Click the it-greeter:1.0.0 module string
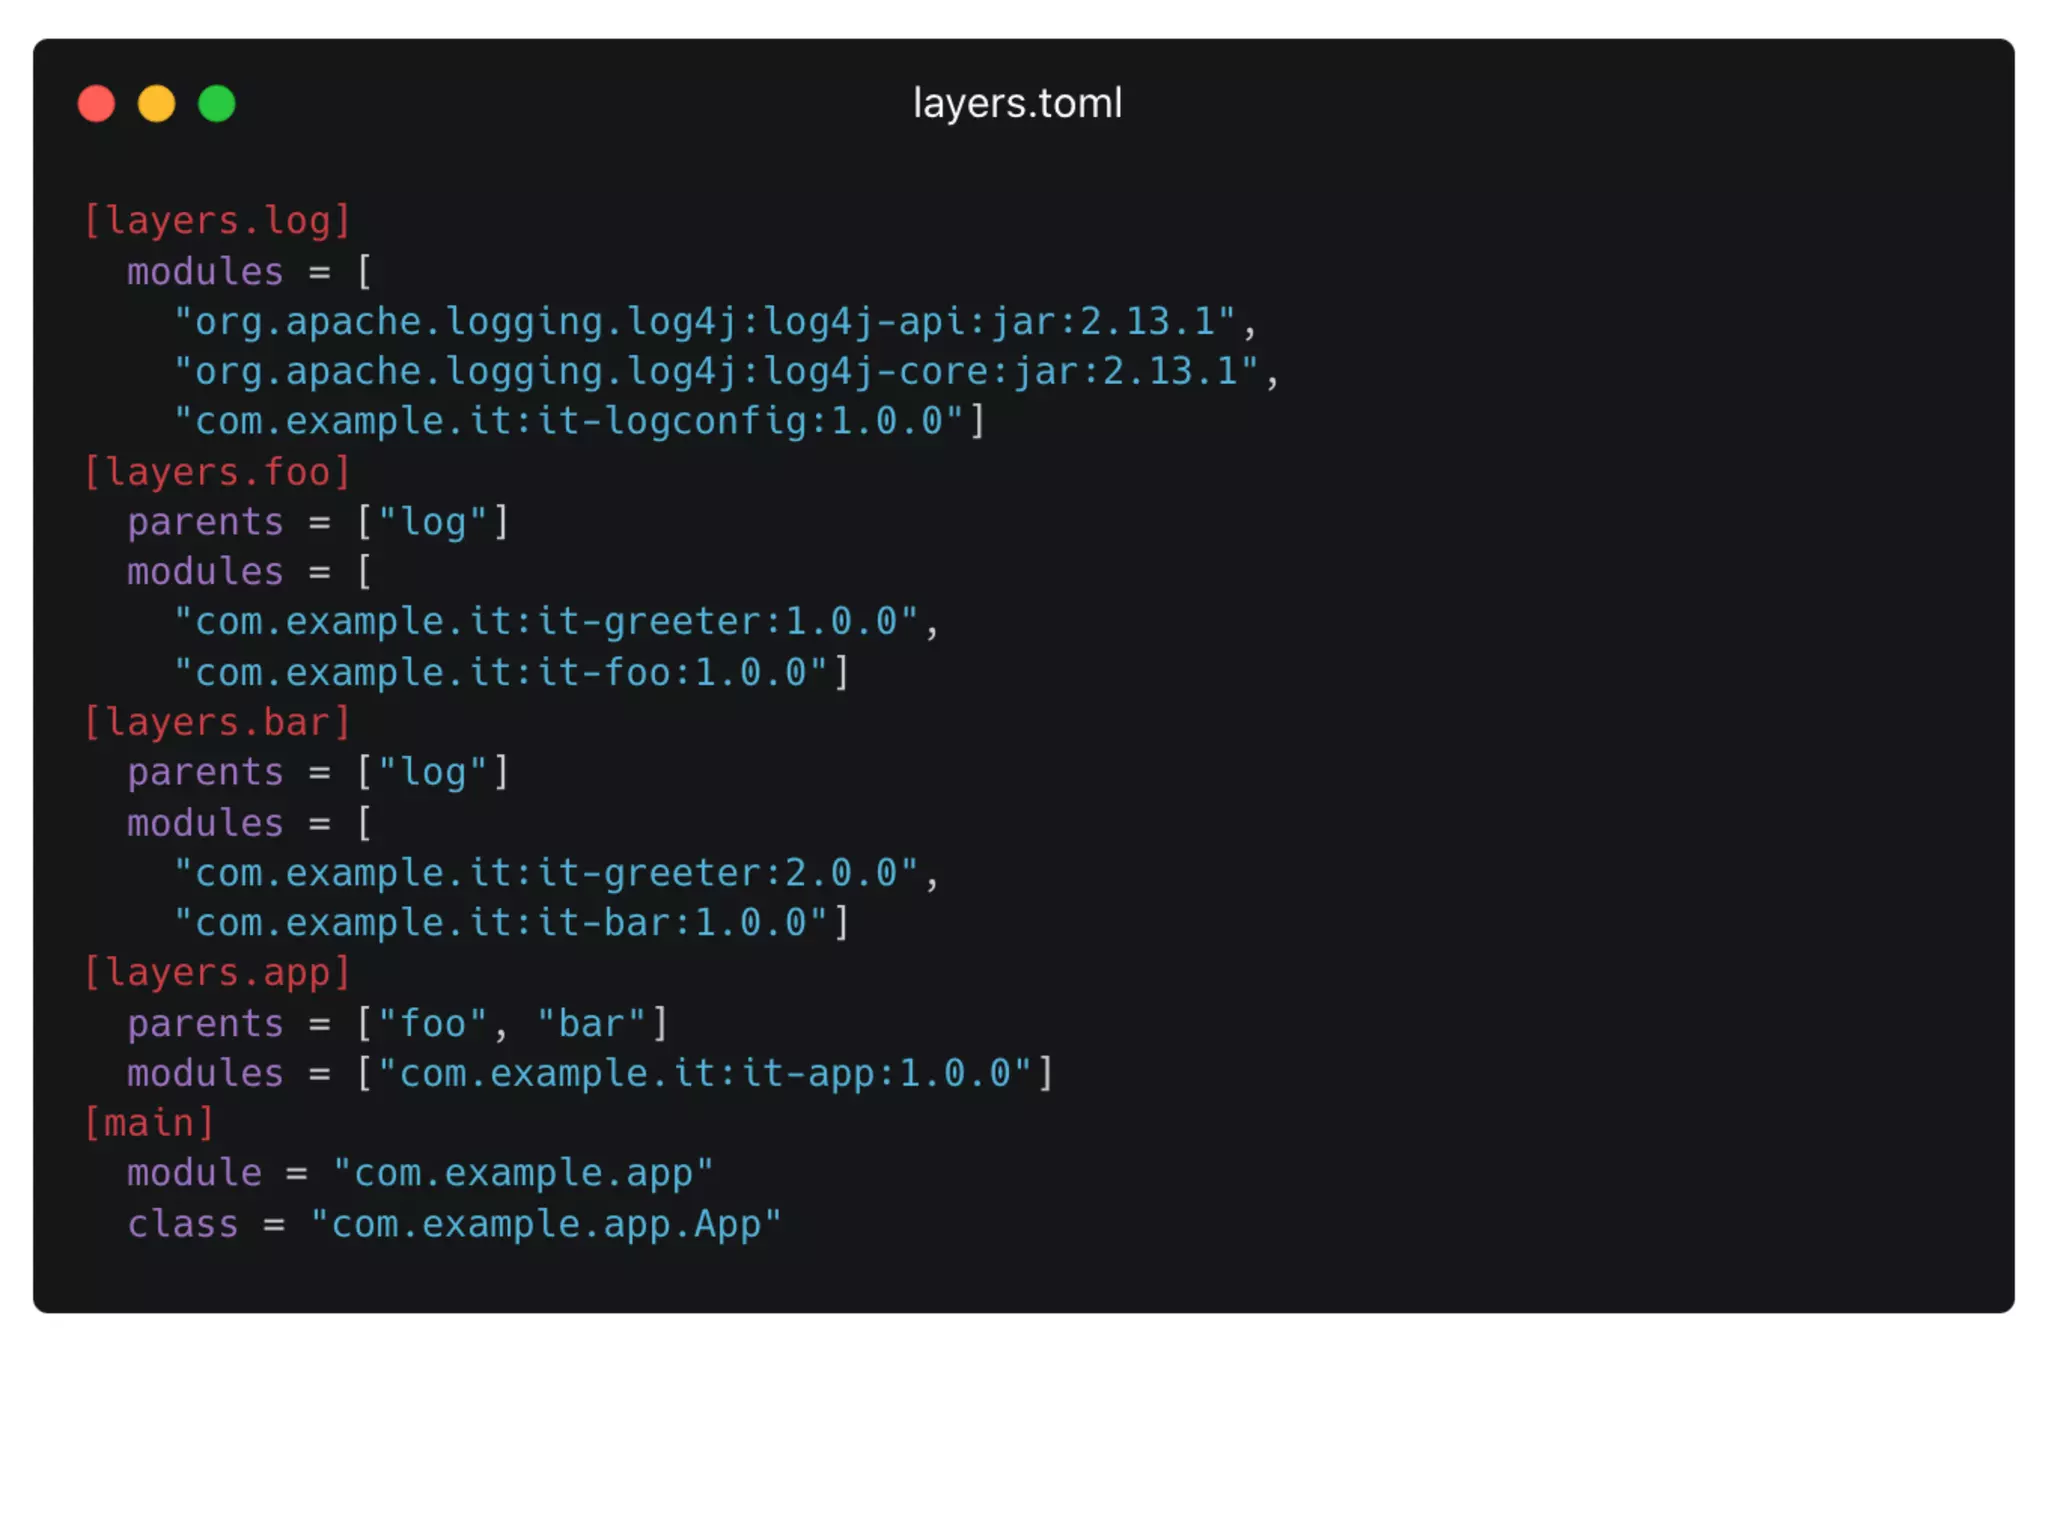 coord(546,622)
